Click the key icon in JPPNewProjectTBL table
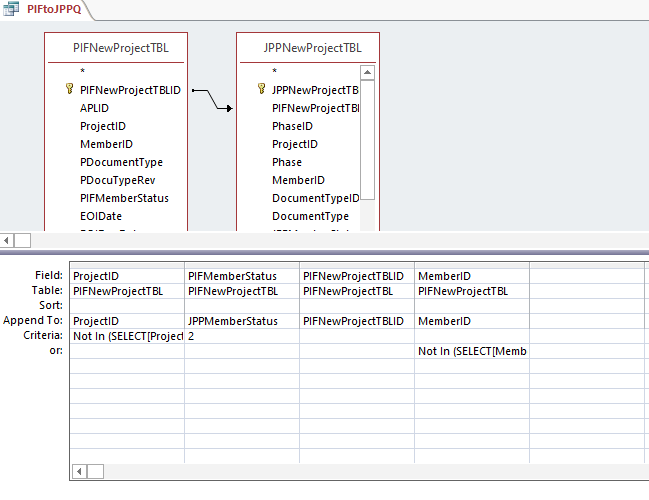 click(x=261, y=89)
